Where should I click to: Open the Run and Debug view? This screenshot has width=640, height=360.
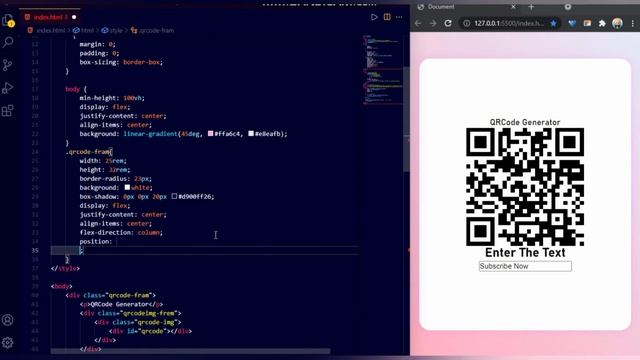[8, 88]
